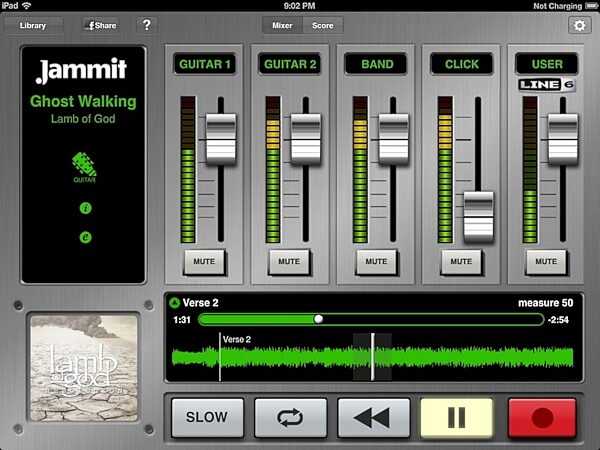Expand the Verse 2 section selector arrow
Viewport: 600px width, 450px height.
(174, 303)
